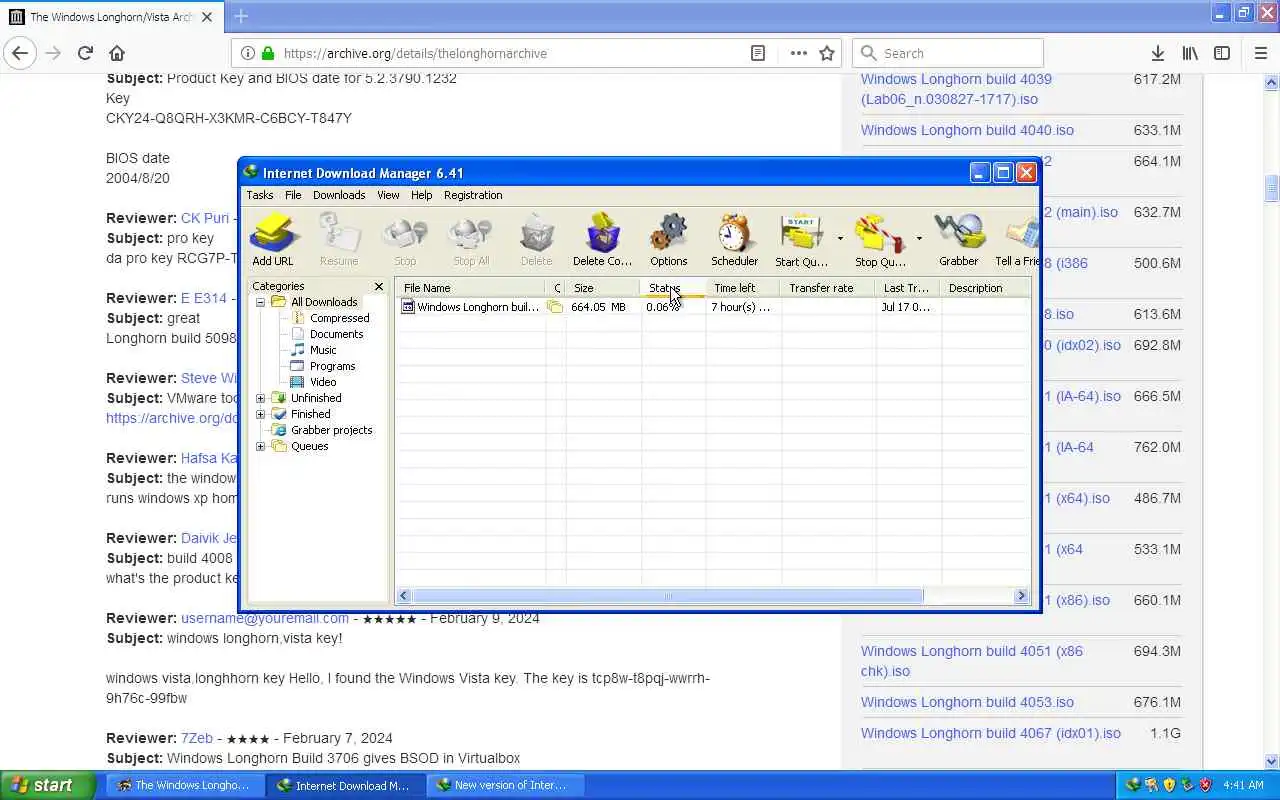Screen dimensions: 1280x800
Task: Click the Add URL toolbar icon
Action: tap(273, 240)
